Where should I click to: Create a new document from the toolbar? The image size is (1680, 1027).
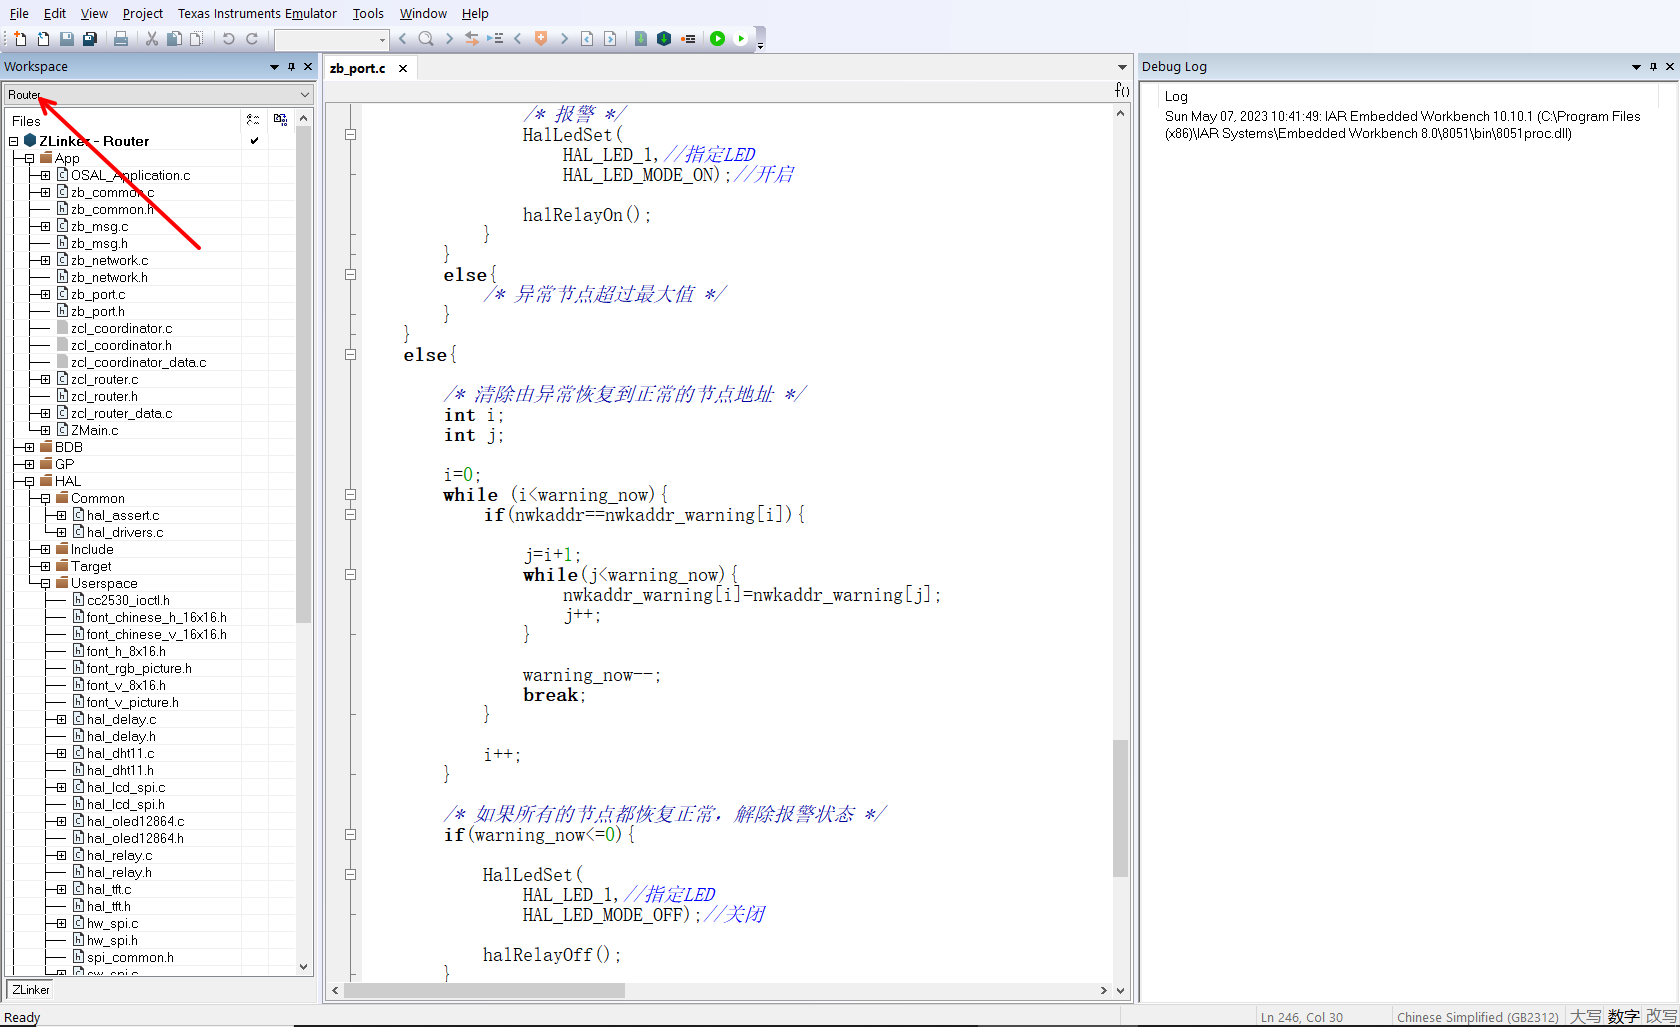(x=20, y=39)
